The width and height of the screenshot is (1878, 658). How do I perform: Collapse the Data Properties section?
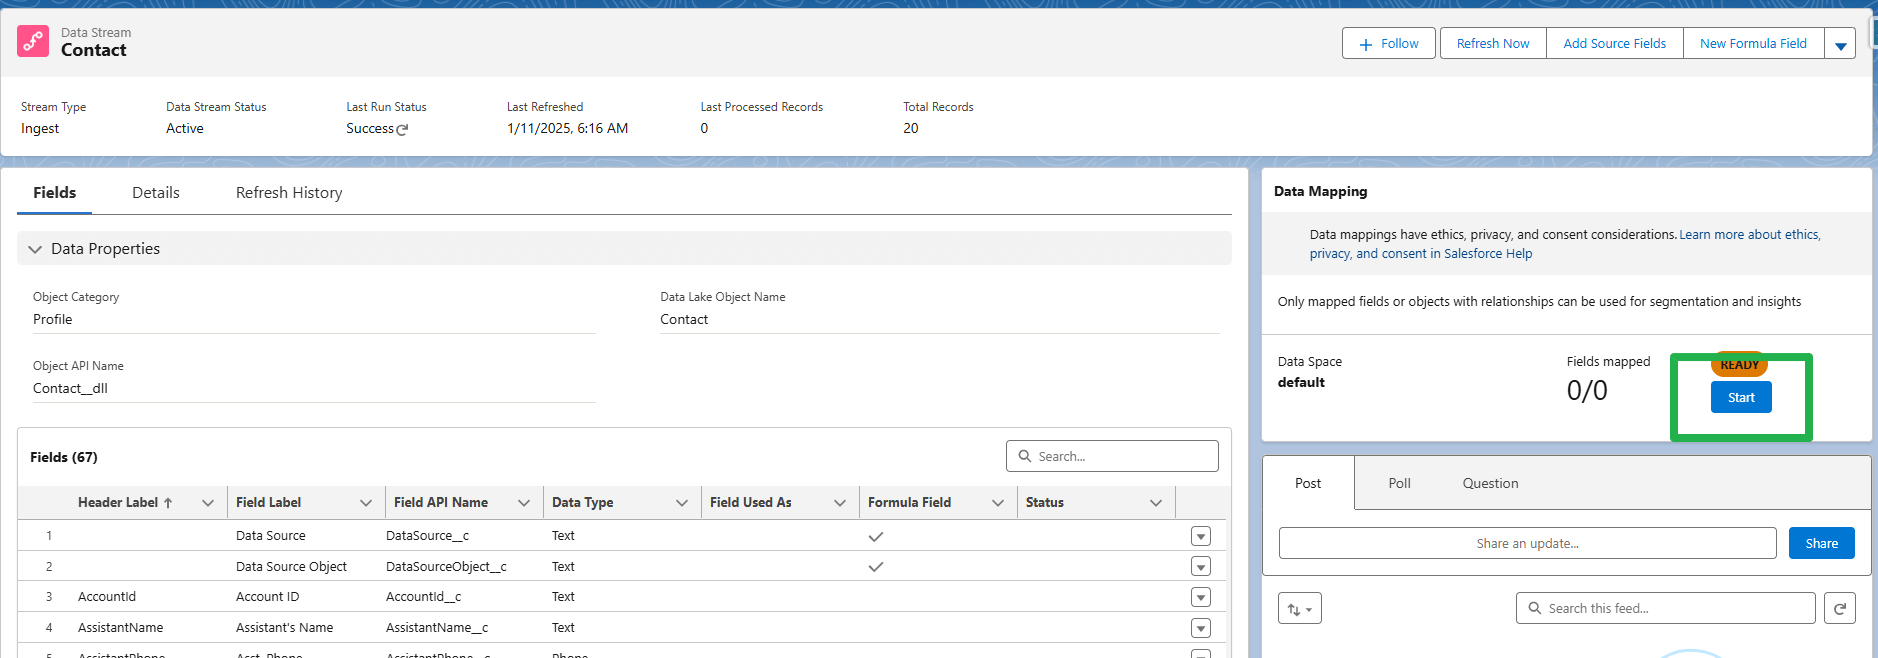(x=35, y=249)
